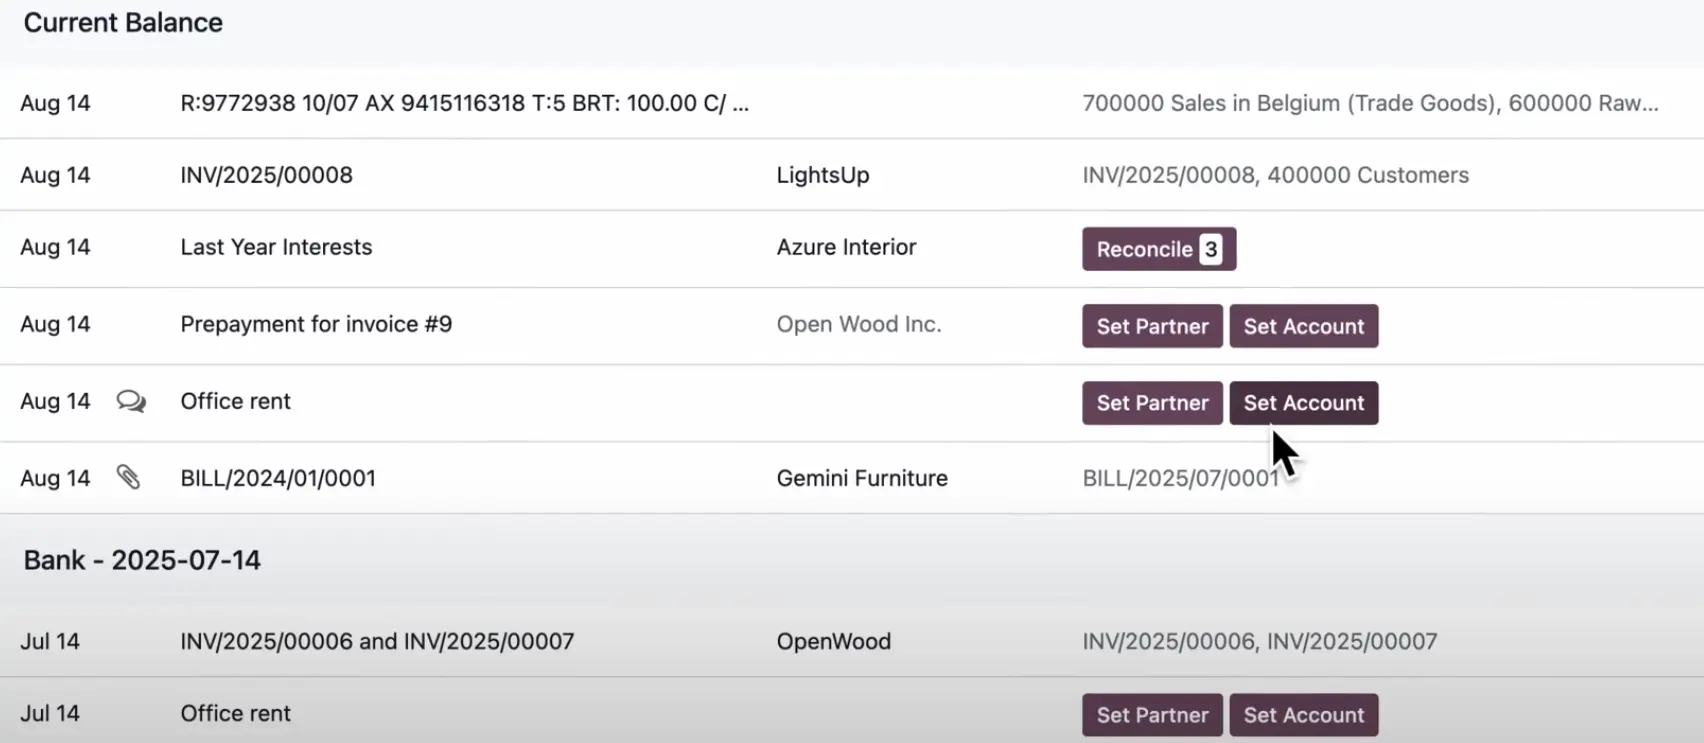The image size is (1704, 743).
Task: Select the Jul 14 Office rent label
Action: (235, 713)
